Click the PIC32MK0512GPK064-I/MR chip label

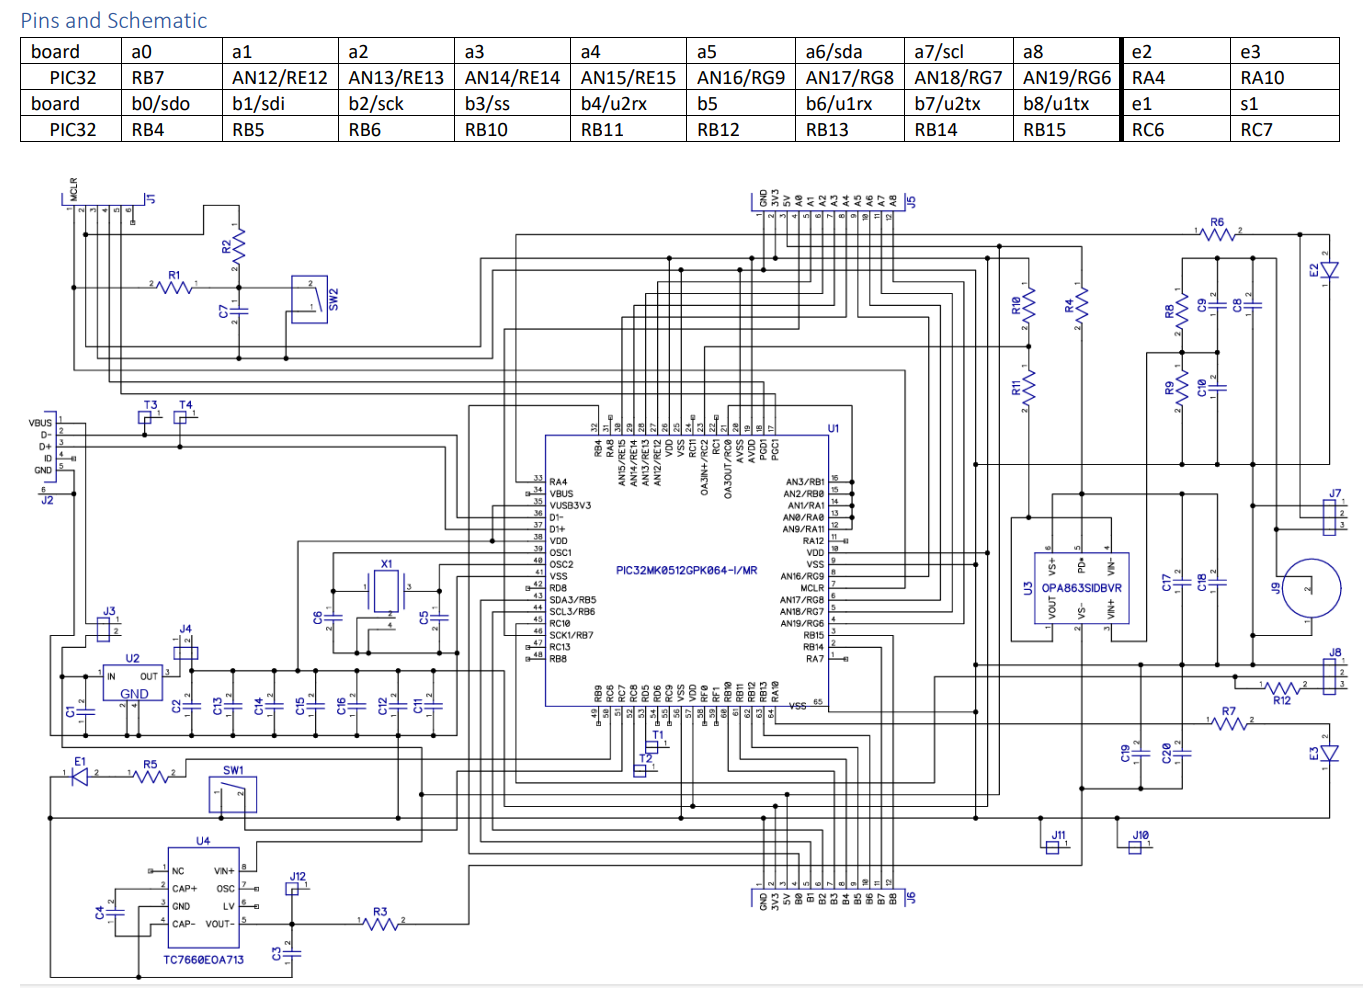(x=686, y=570)
